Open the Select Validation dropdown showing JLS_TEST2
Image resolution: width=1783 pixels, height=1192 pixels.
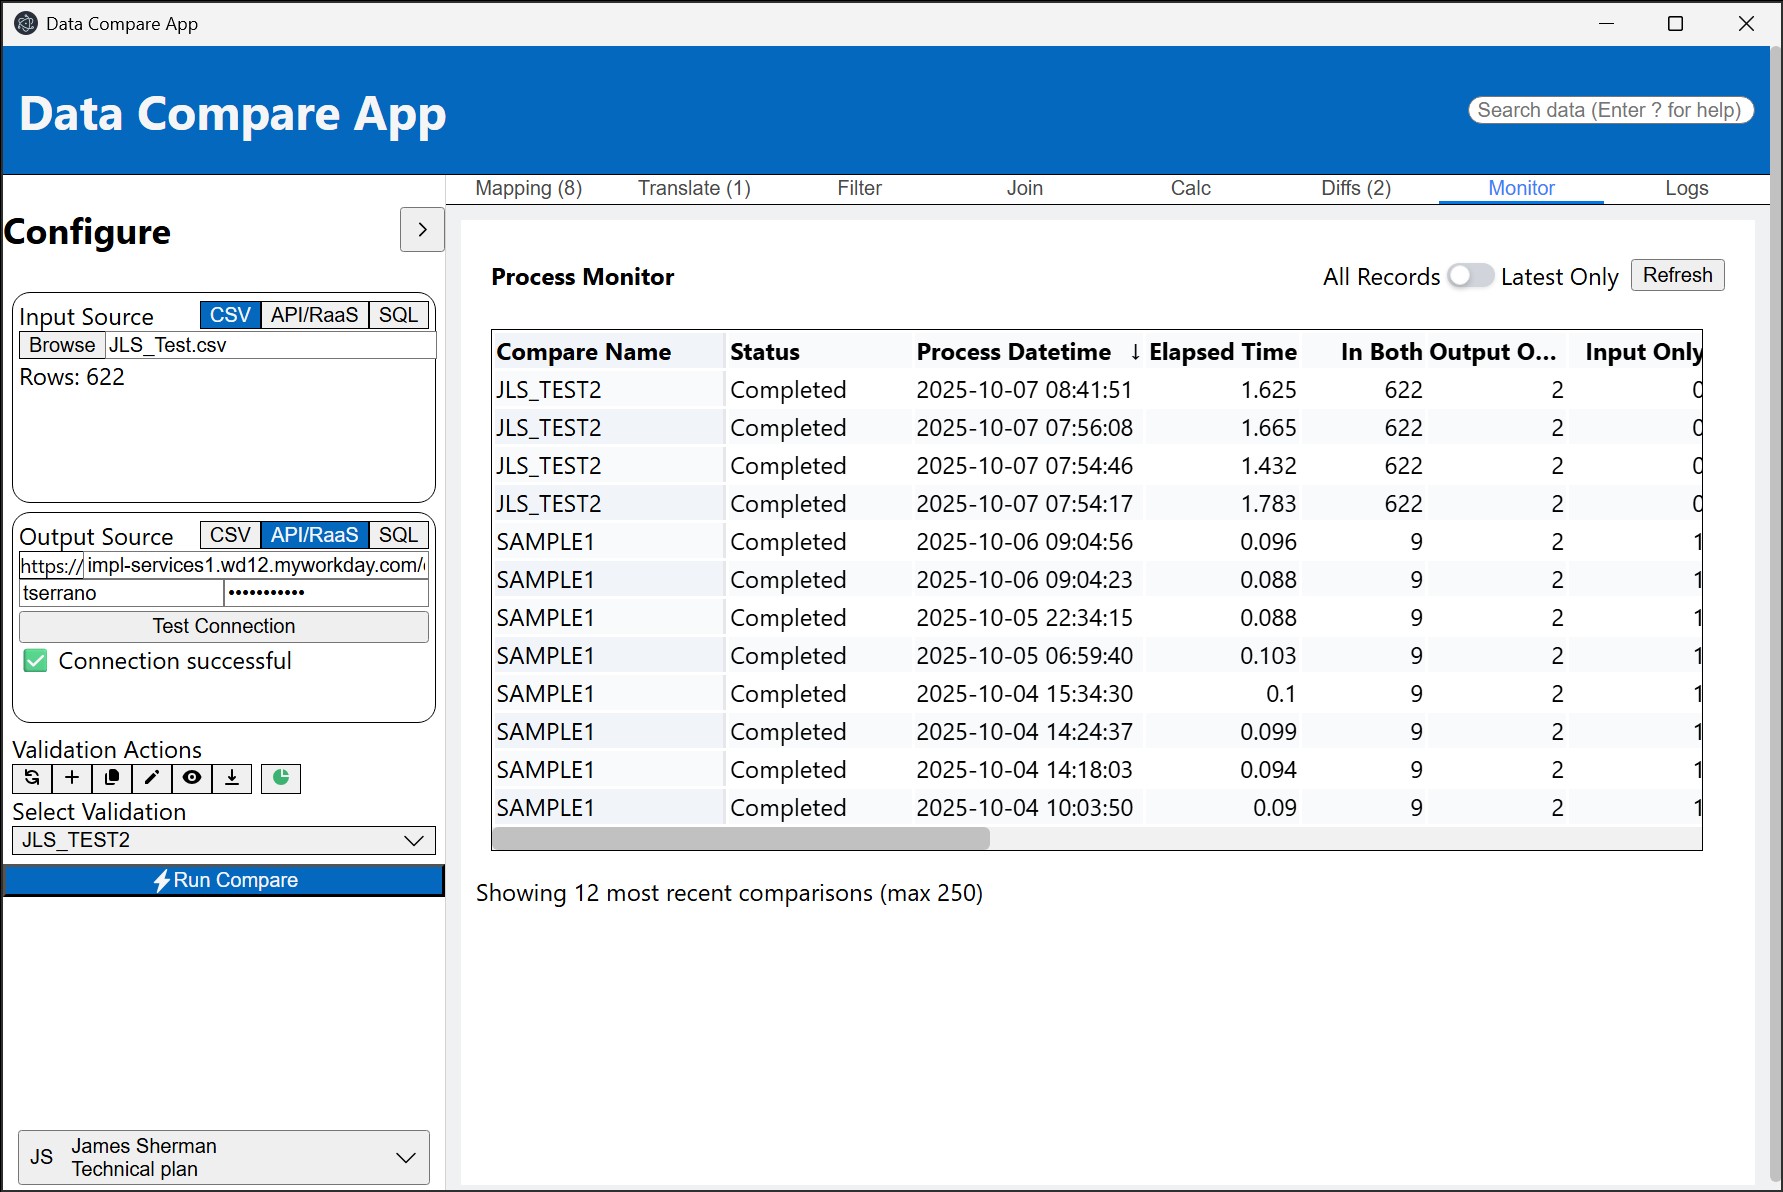[x=224, y=840]
